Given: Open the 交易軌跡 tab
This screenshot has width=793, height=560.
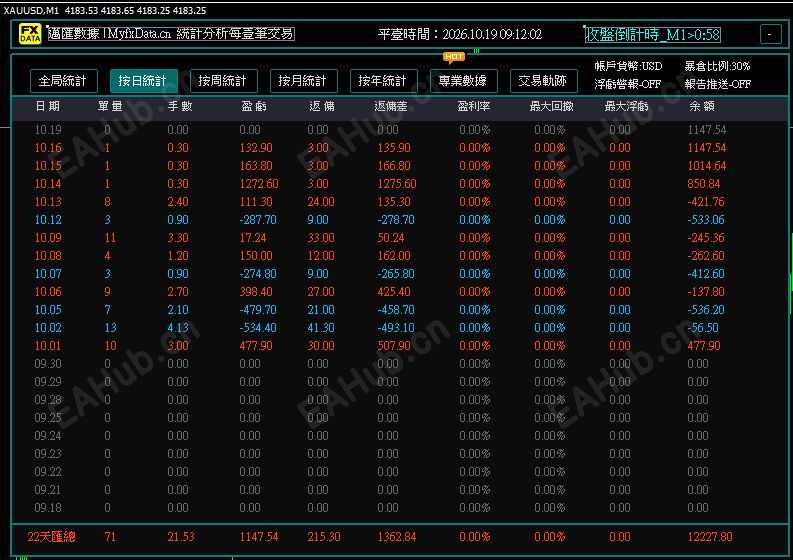Looking at the screenshot, I should click(543, 81).
